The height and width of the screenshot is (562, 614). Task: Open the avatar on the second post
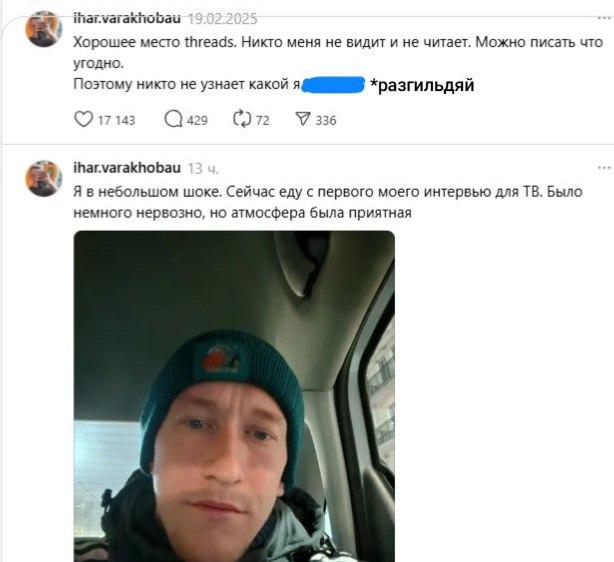coord(44,179)
